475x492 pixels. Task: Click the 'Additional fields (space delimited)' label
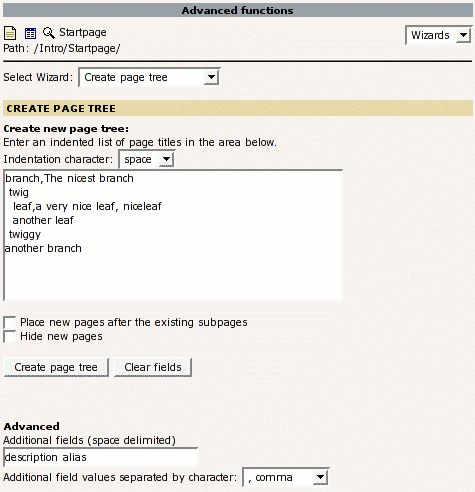[89, 440]
